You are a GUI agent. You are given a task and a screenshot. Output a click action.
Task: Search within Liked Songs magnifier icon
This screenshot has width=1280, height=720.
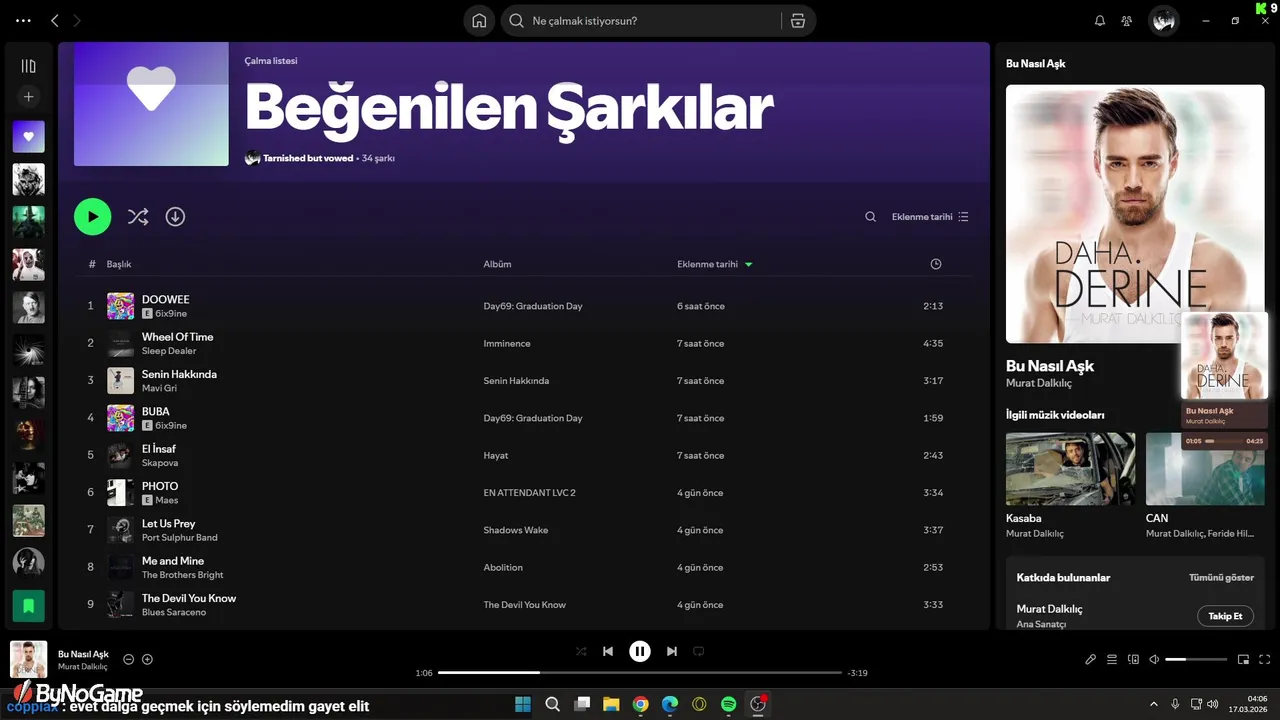870,217
